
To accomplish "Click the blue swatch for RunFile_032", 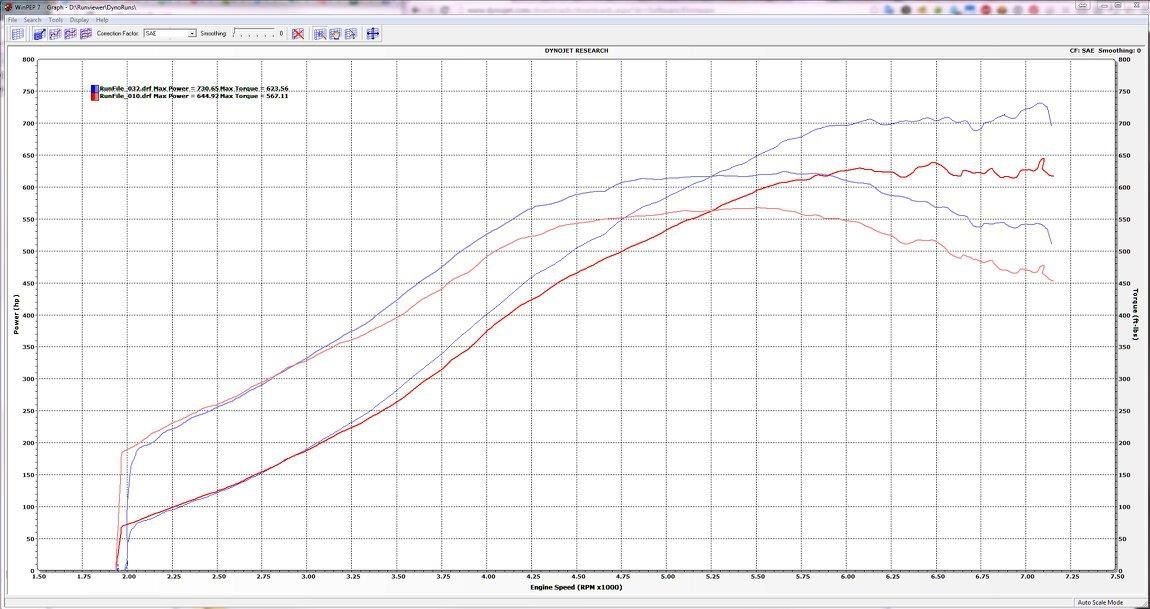I will [95, 89].
